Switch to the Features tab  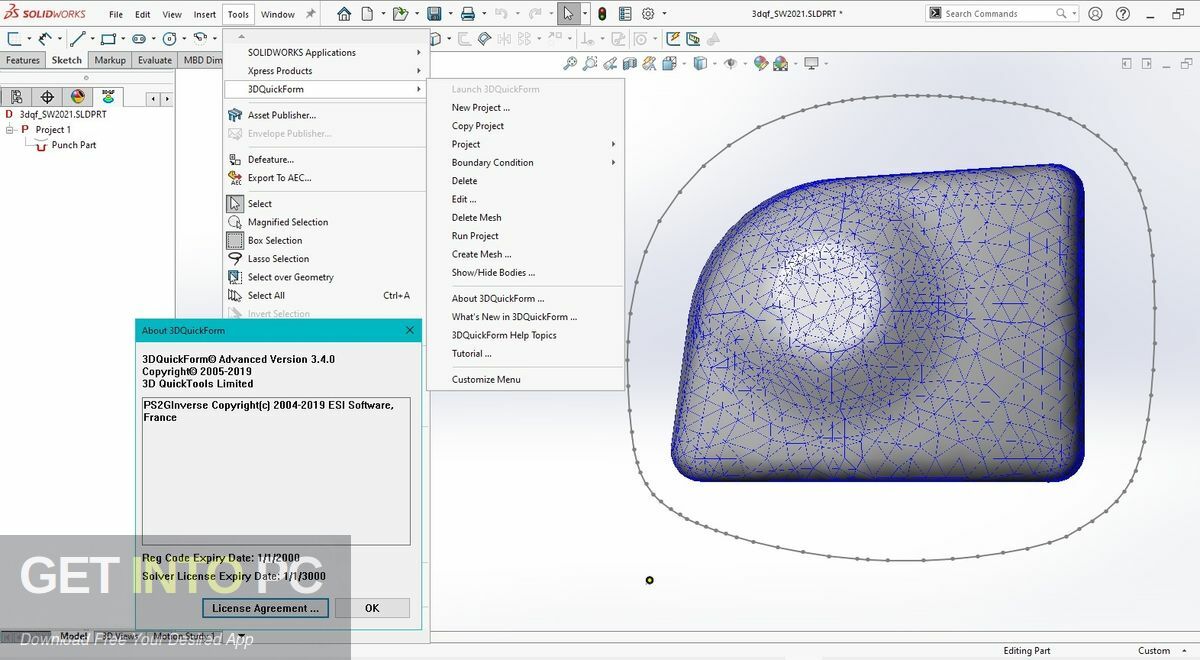[x=22, y=60]
